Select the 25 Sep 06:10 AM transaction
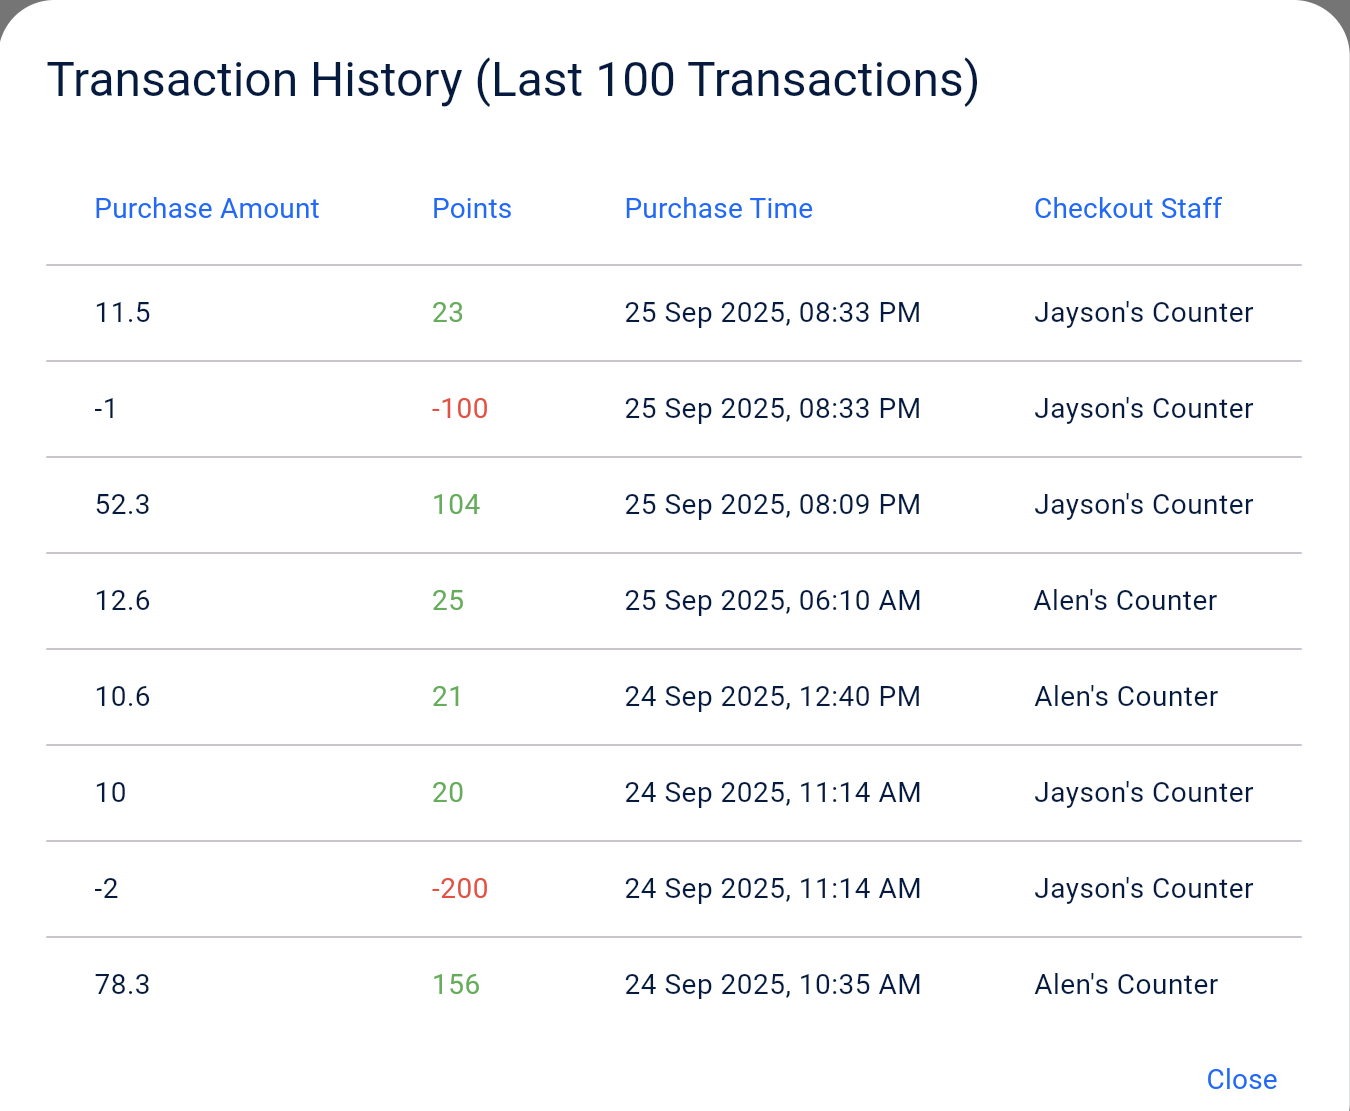This screenshot has height=1111, width=1350. [x=772, y=600]
